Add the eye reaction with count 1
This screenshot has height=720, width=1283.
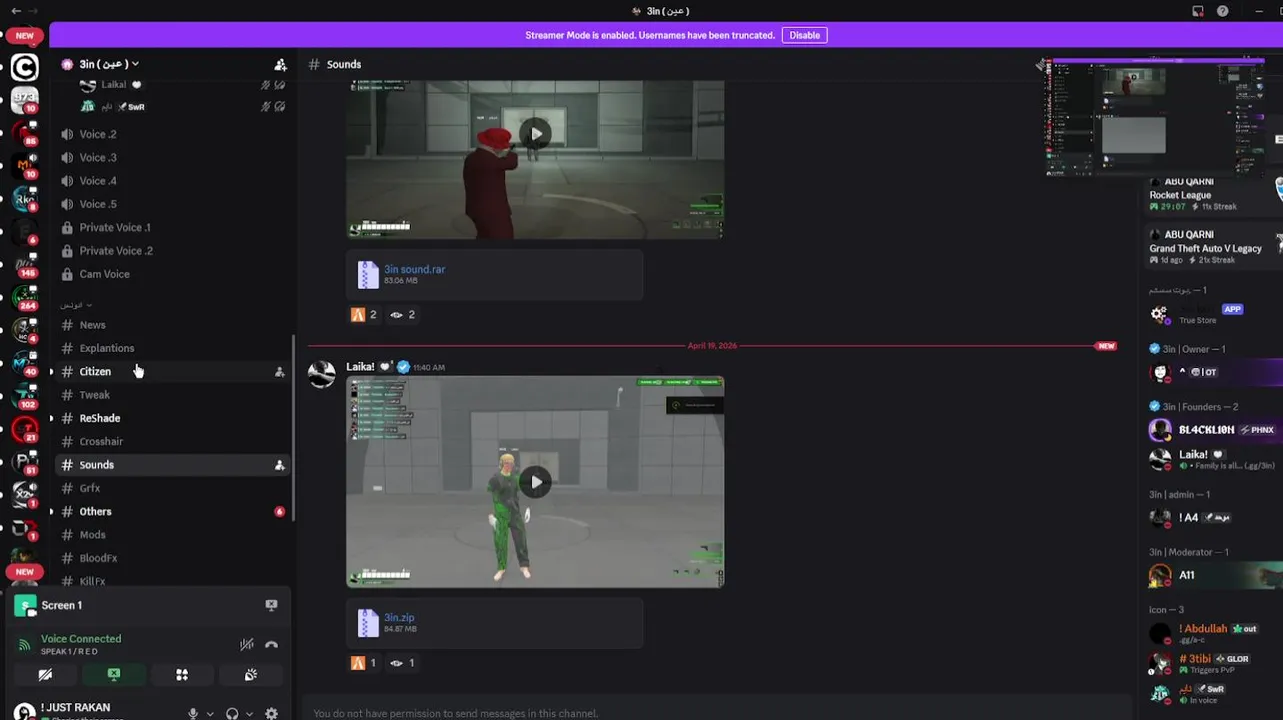(x=402, y=662)
